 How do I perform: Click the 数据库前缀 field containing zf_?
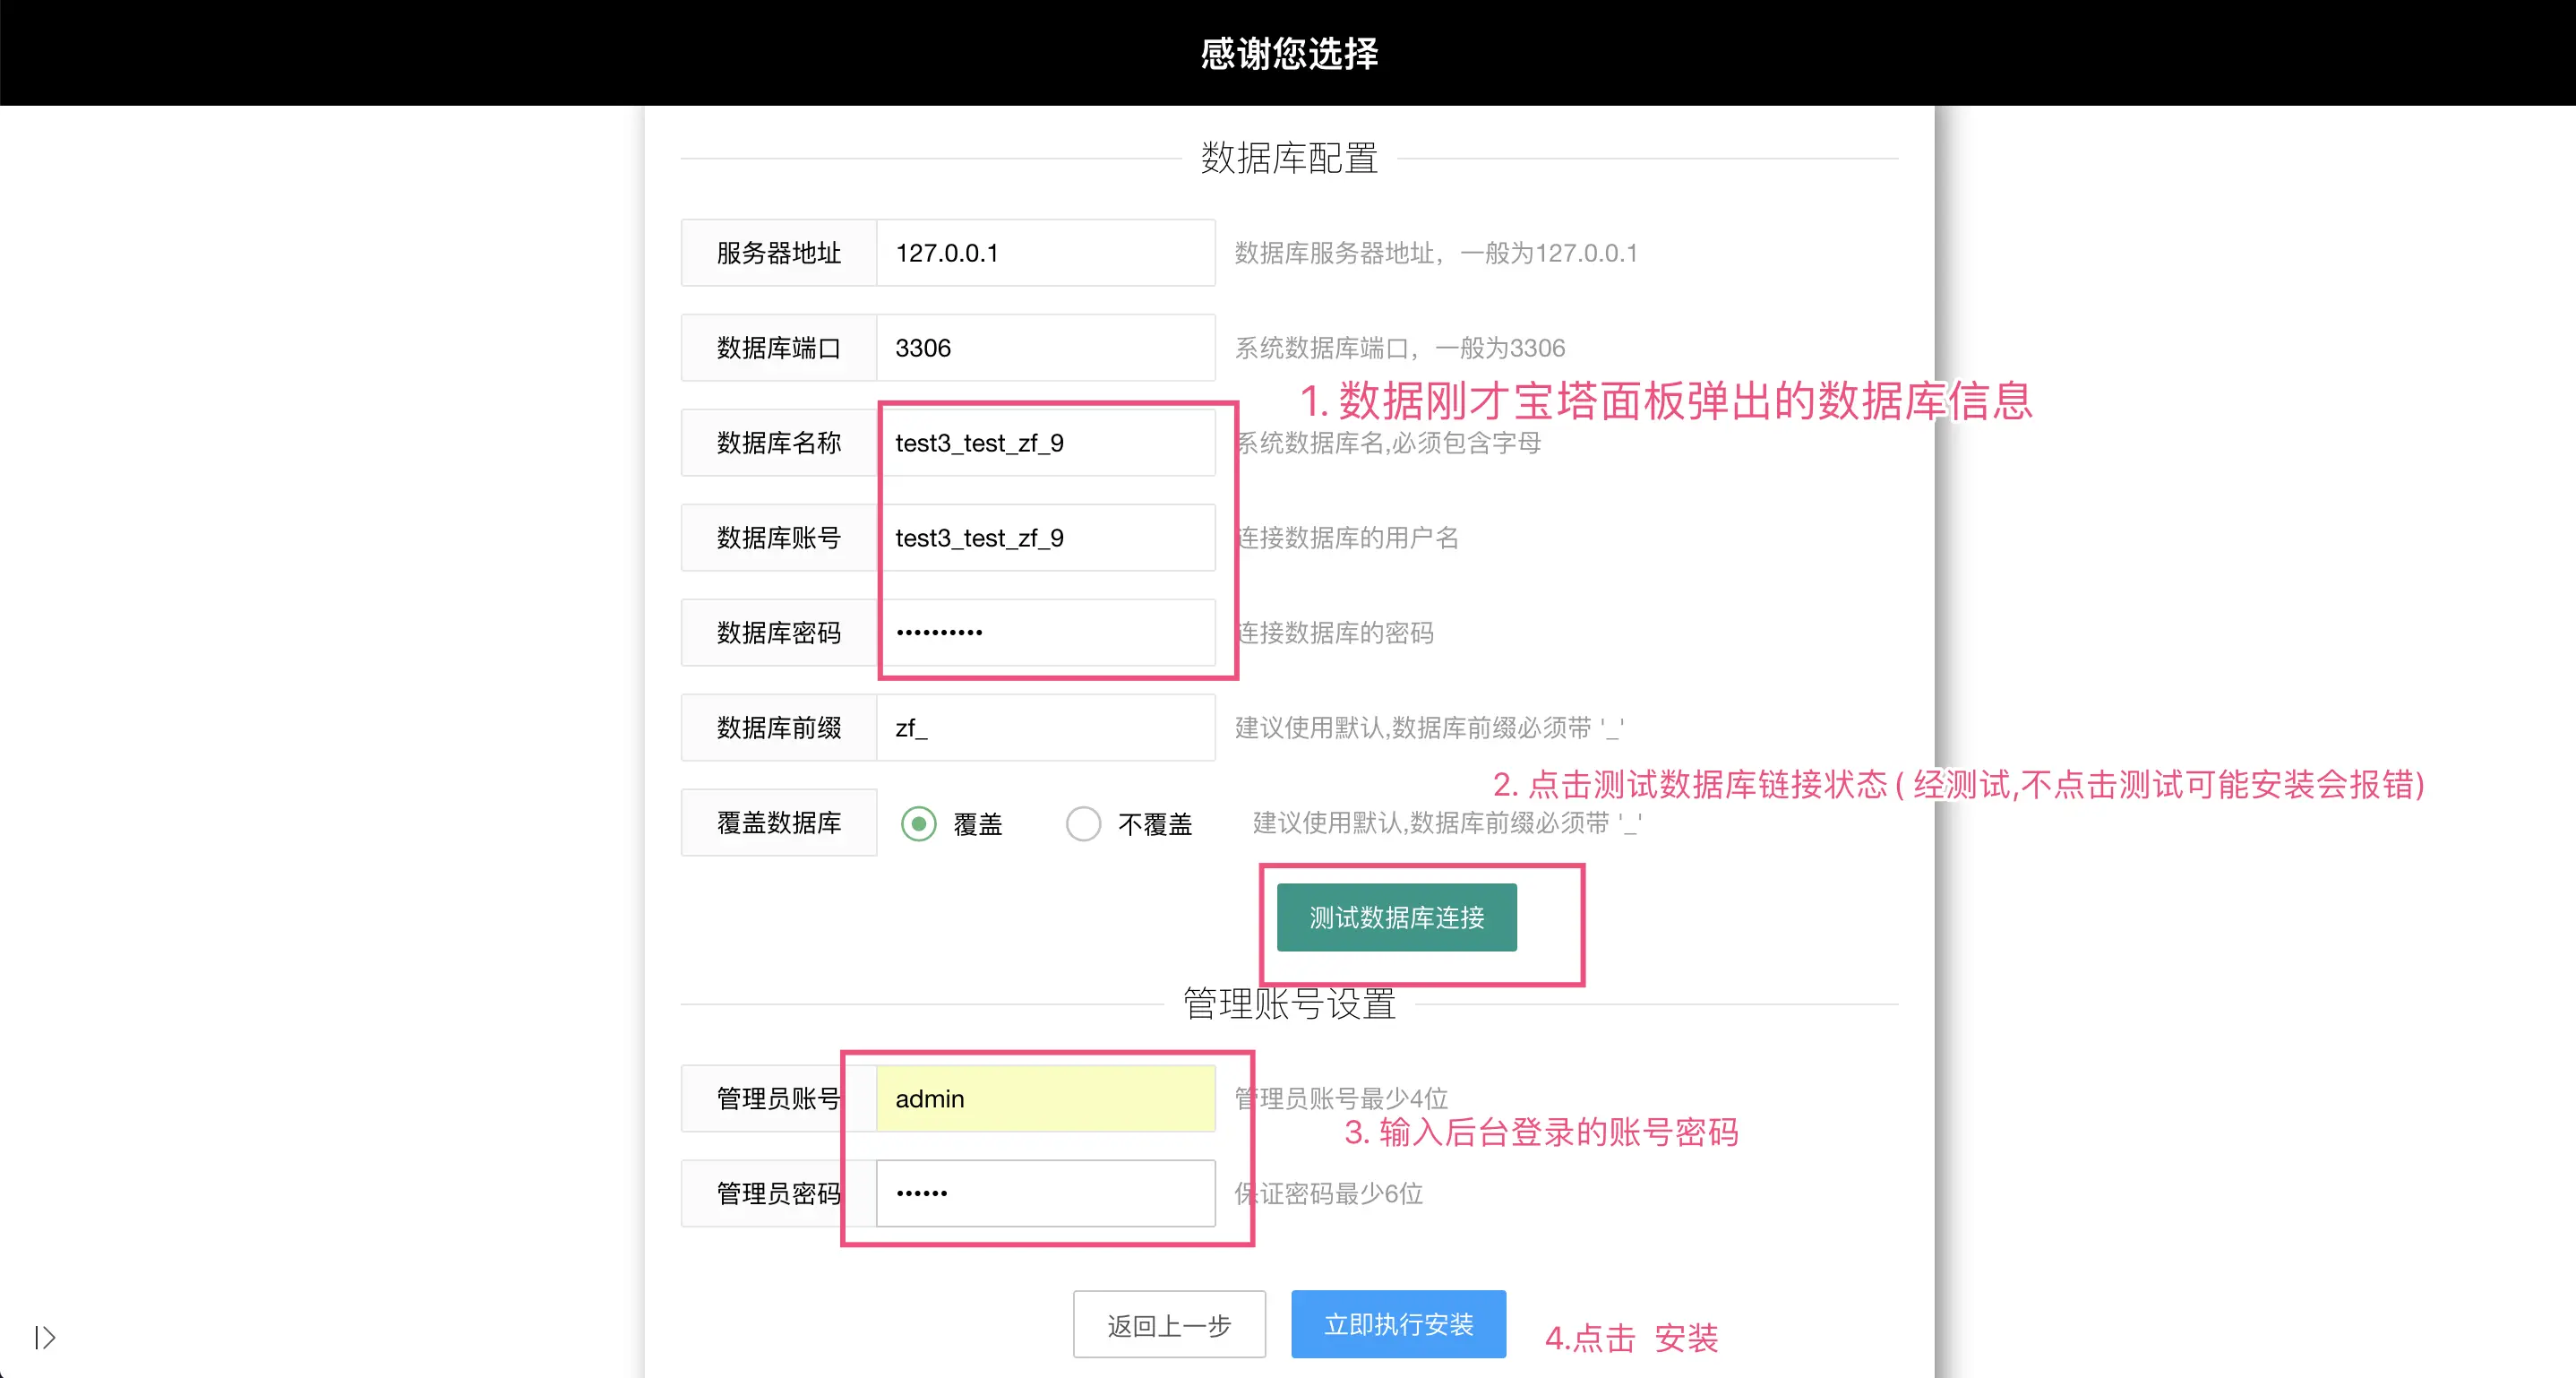click(x=1045, y=728)
